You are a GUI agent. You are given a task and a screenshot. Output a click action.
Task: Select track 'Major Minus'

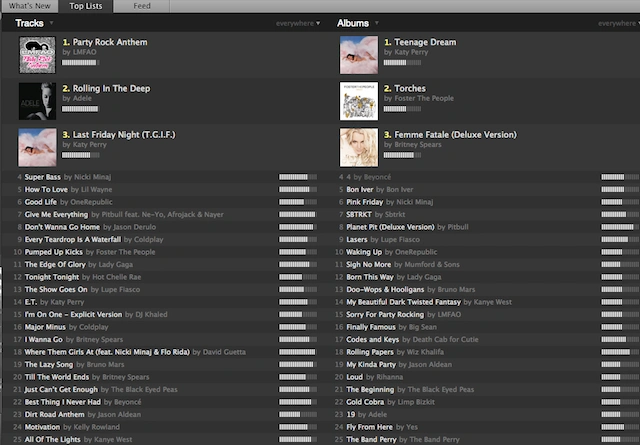coord(45,327)
